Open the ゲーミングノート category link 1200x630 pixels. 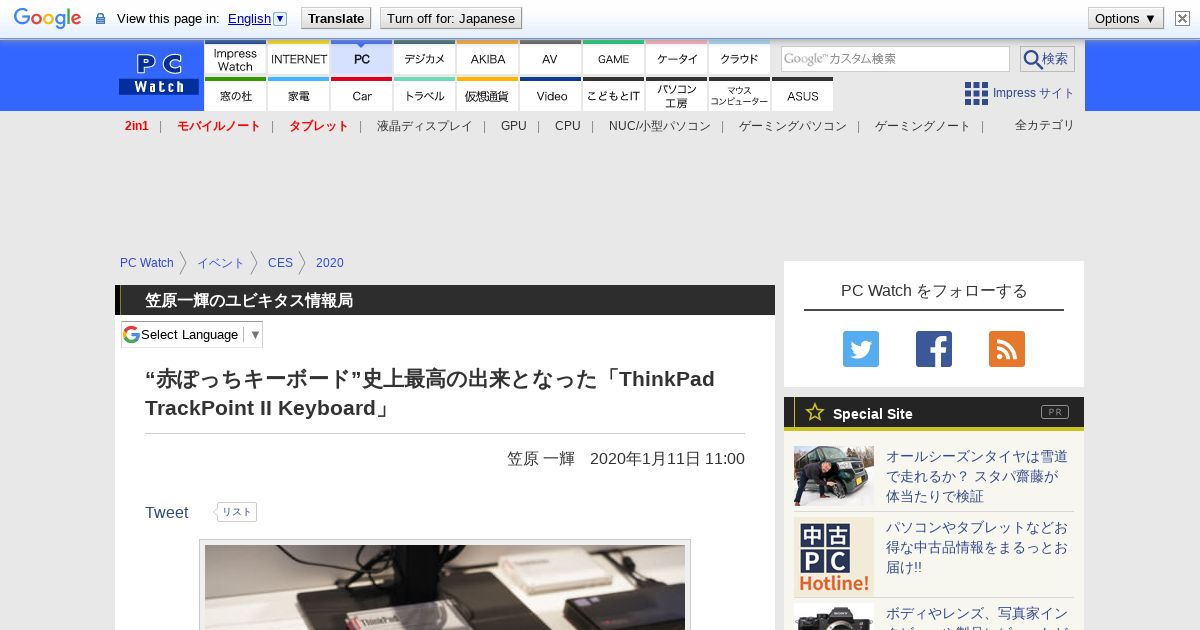tap(922, 126)
